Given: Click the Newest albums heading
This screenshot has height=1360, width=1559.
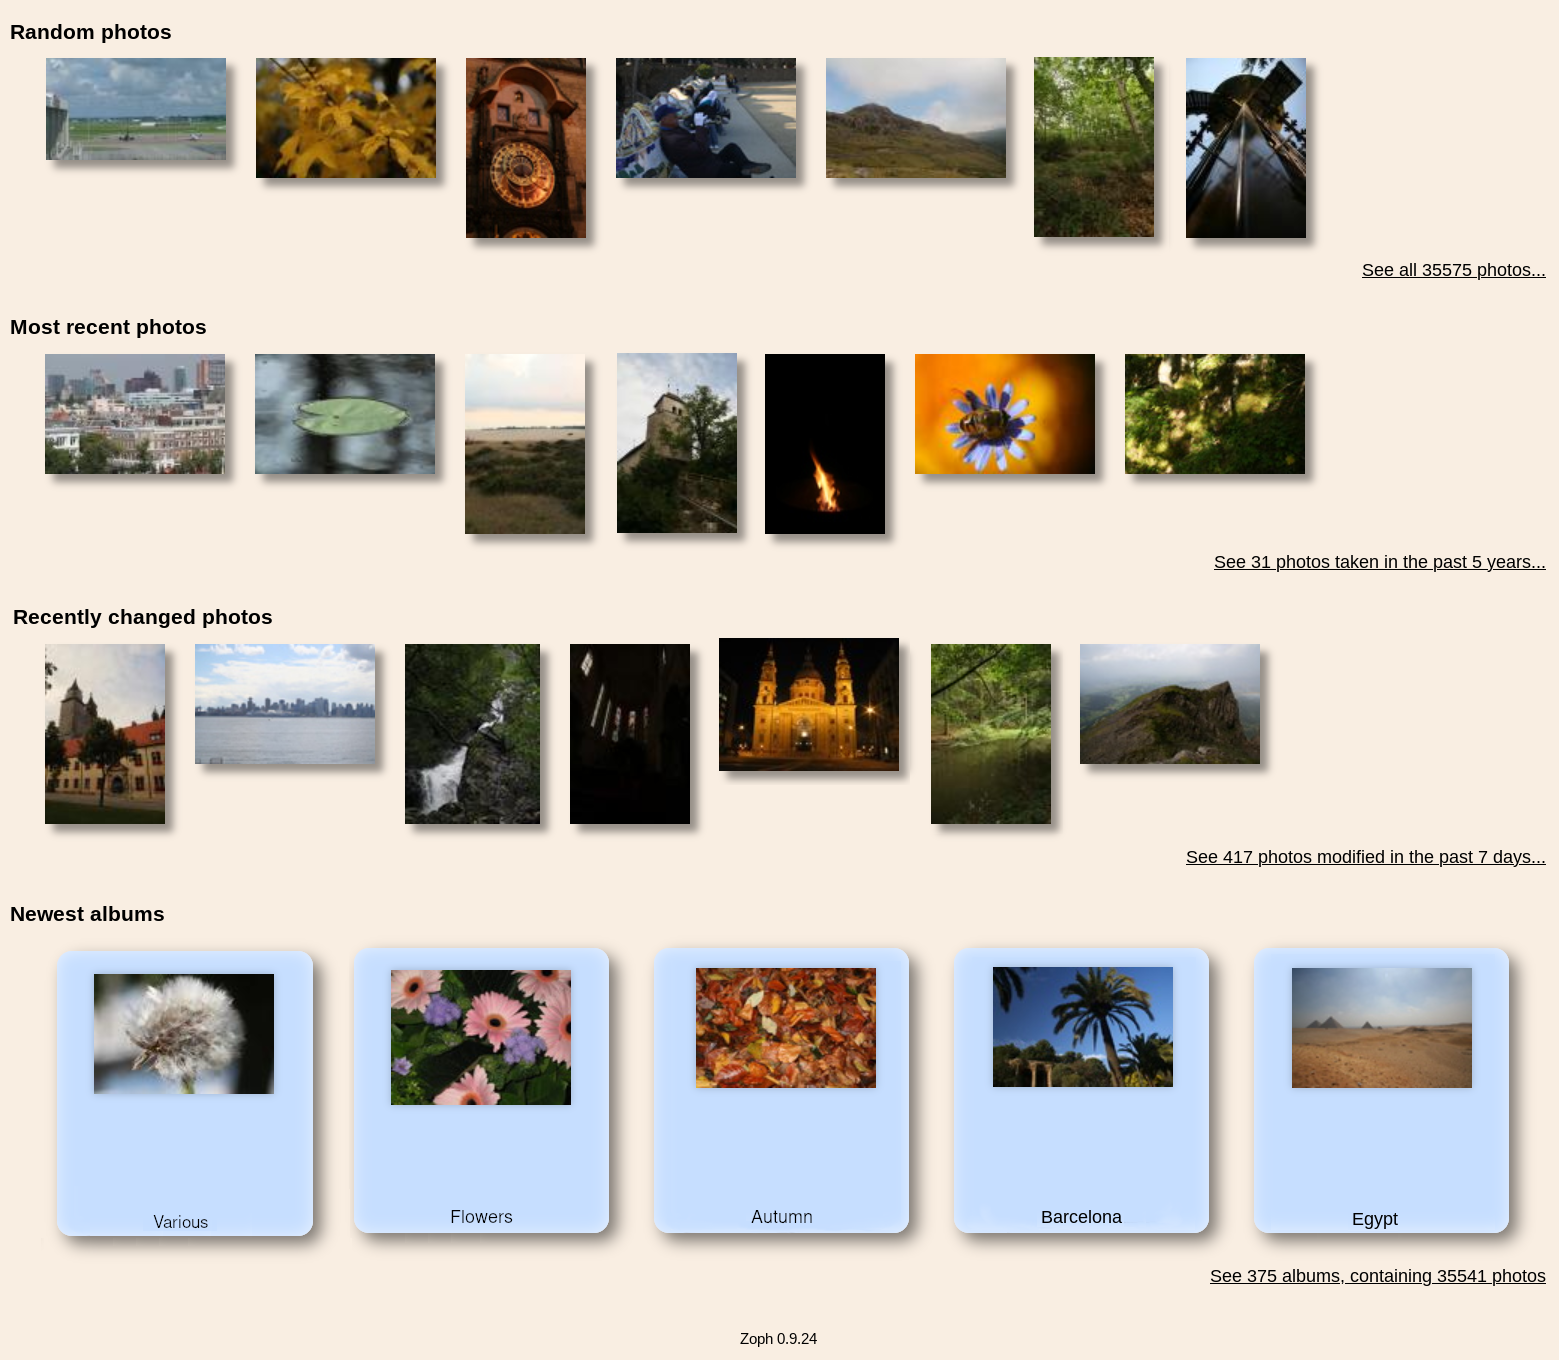Looking at the screenshot, I should 87,914.
